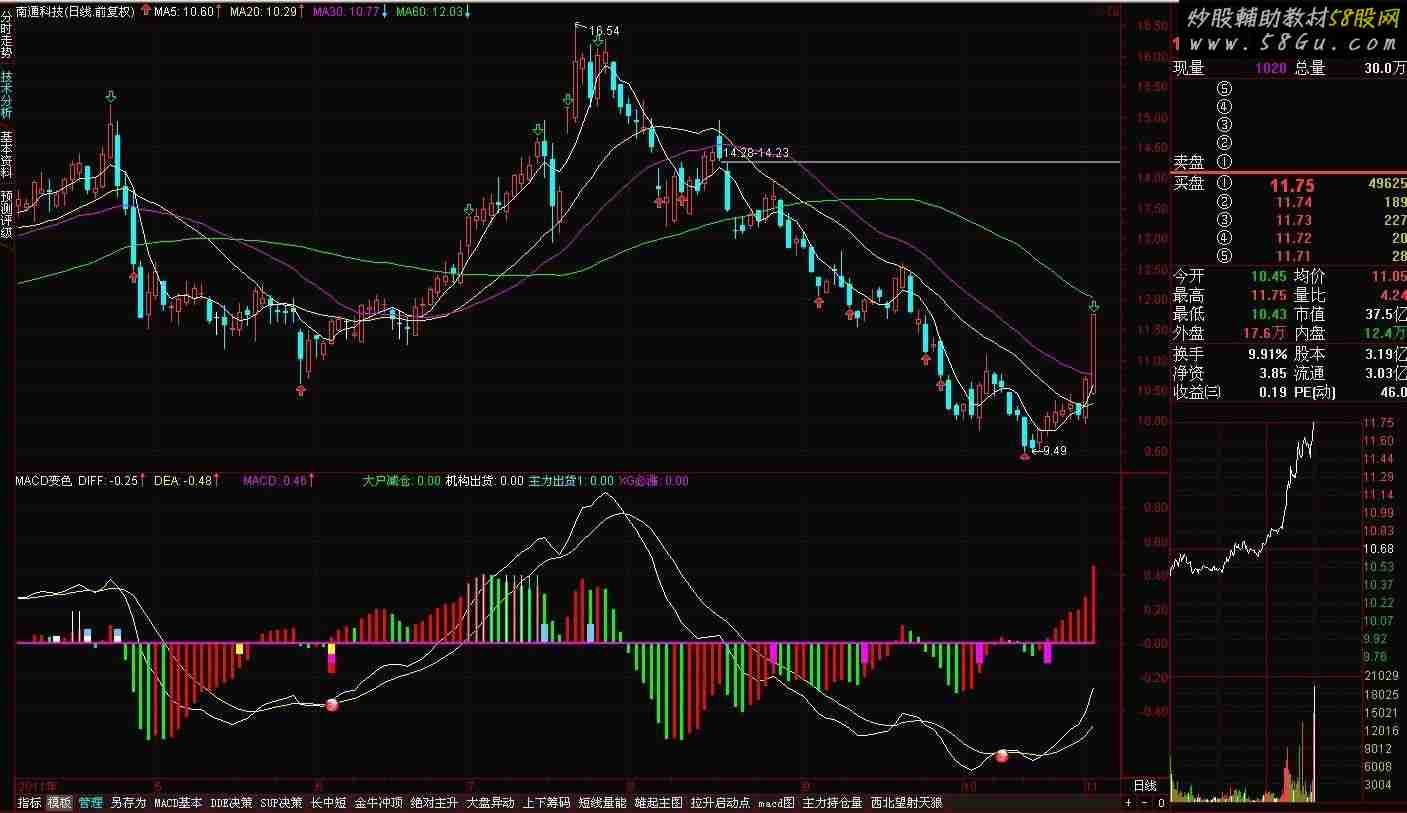This screenshot has height=813, width=1407.
Task: Apply the MACD基本 indicator template
Action: click(178, 802)
